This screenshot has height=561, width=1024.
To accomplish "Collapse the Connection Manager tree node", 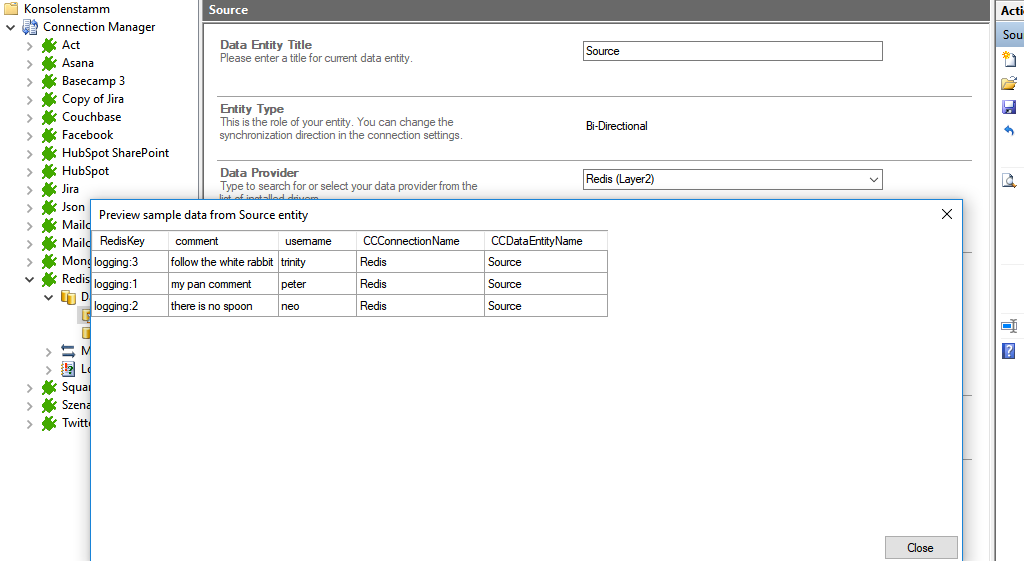I will (10, 27).
